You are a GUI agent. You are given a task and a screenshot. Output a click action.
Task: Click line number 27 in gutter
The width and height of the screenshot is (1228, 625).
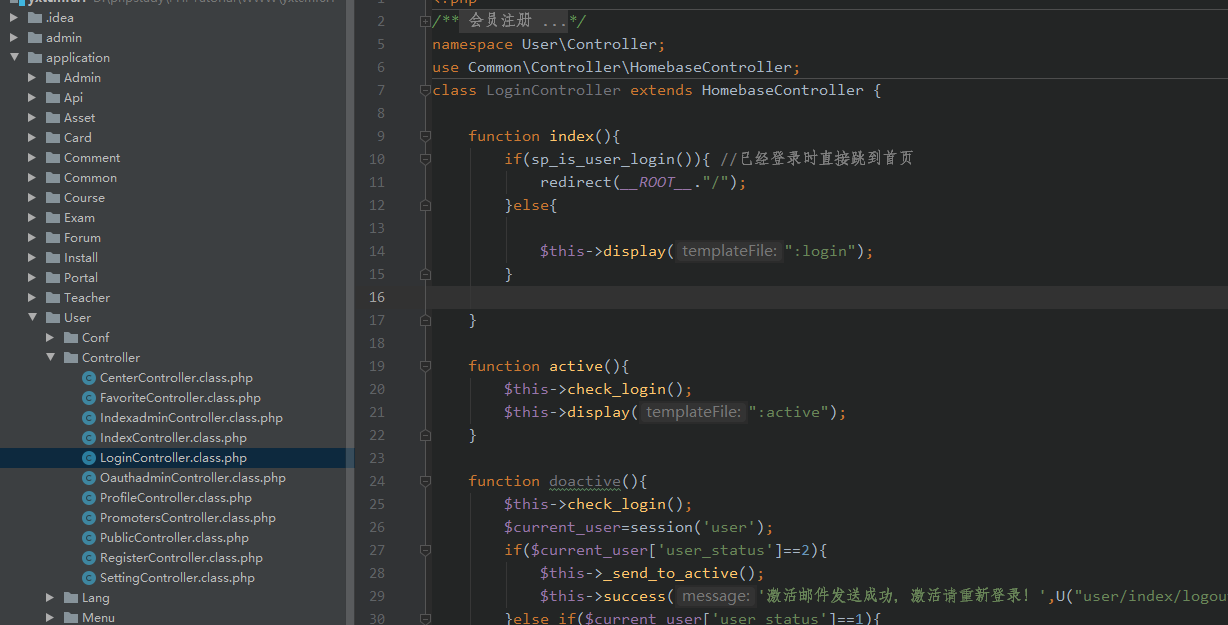pos(376,550)
